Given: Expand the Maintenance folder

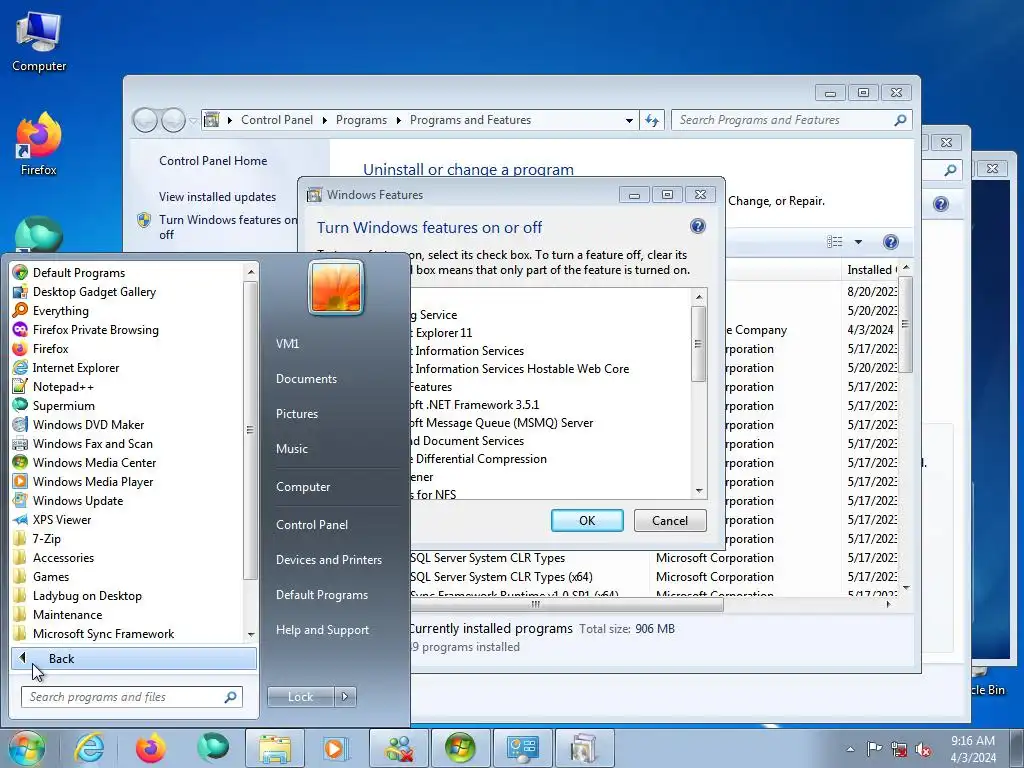Looking at the screenshot, I should (57, 614).
